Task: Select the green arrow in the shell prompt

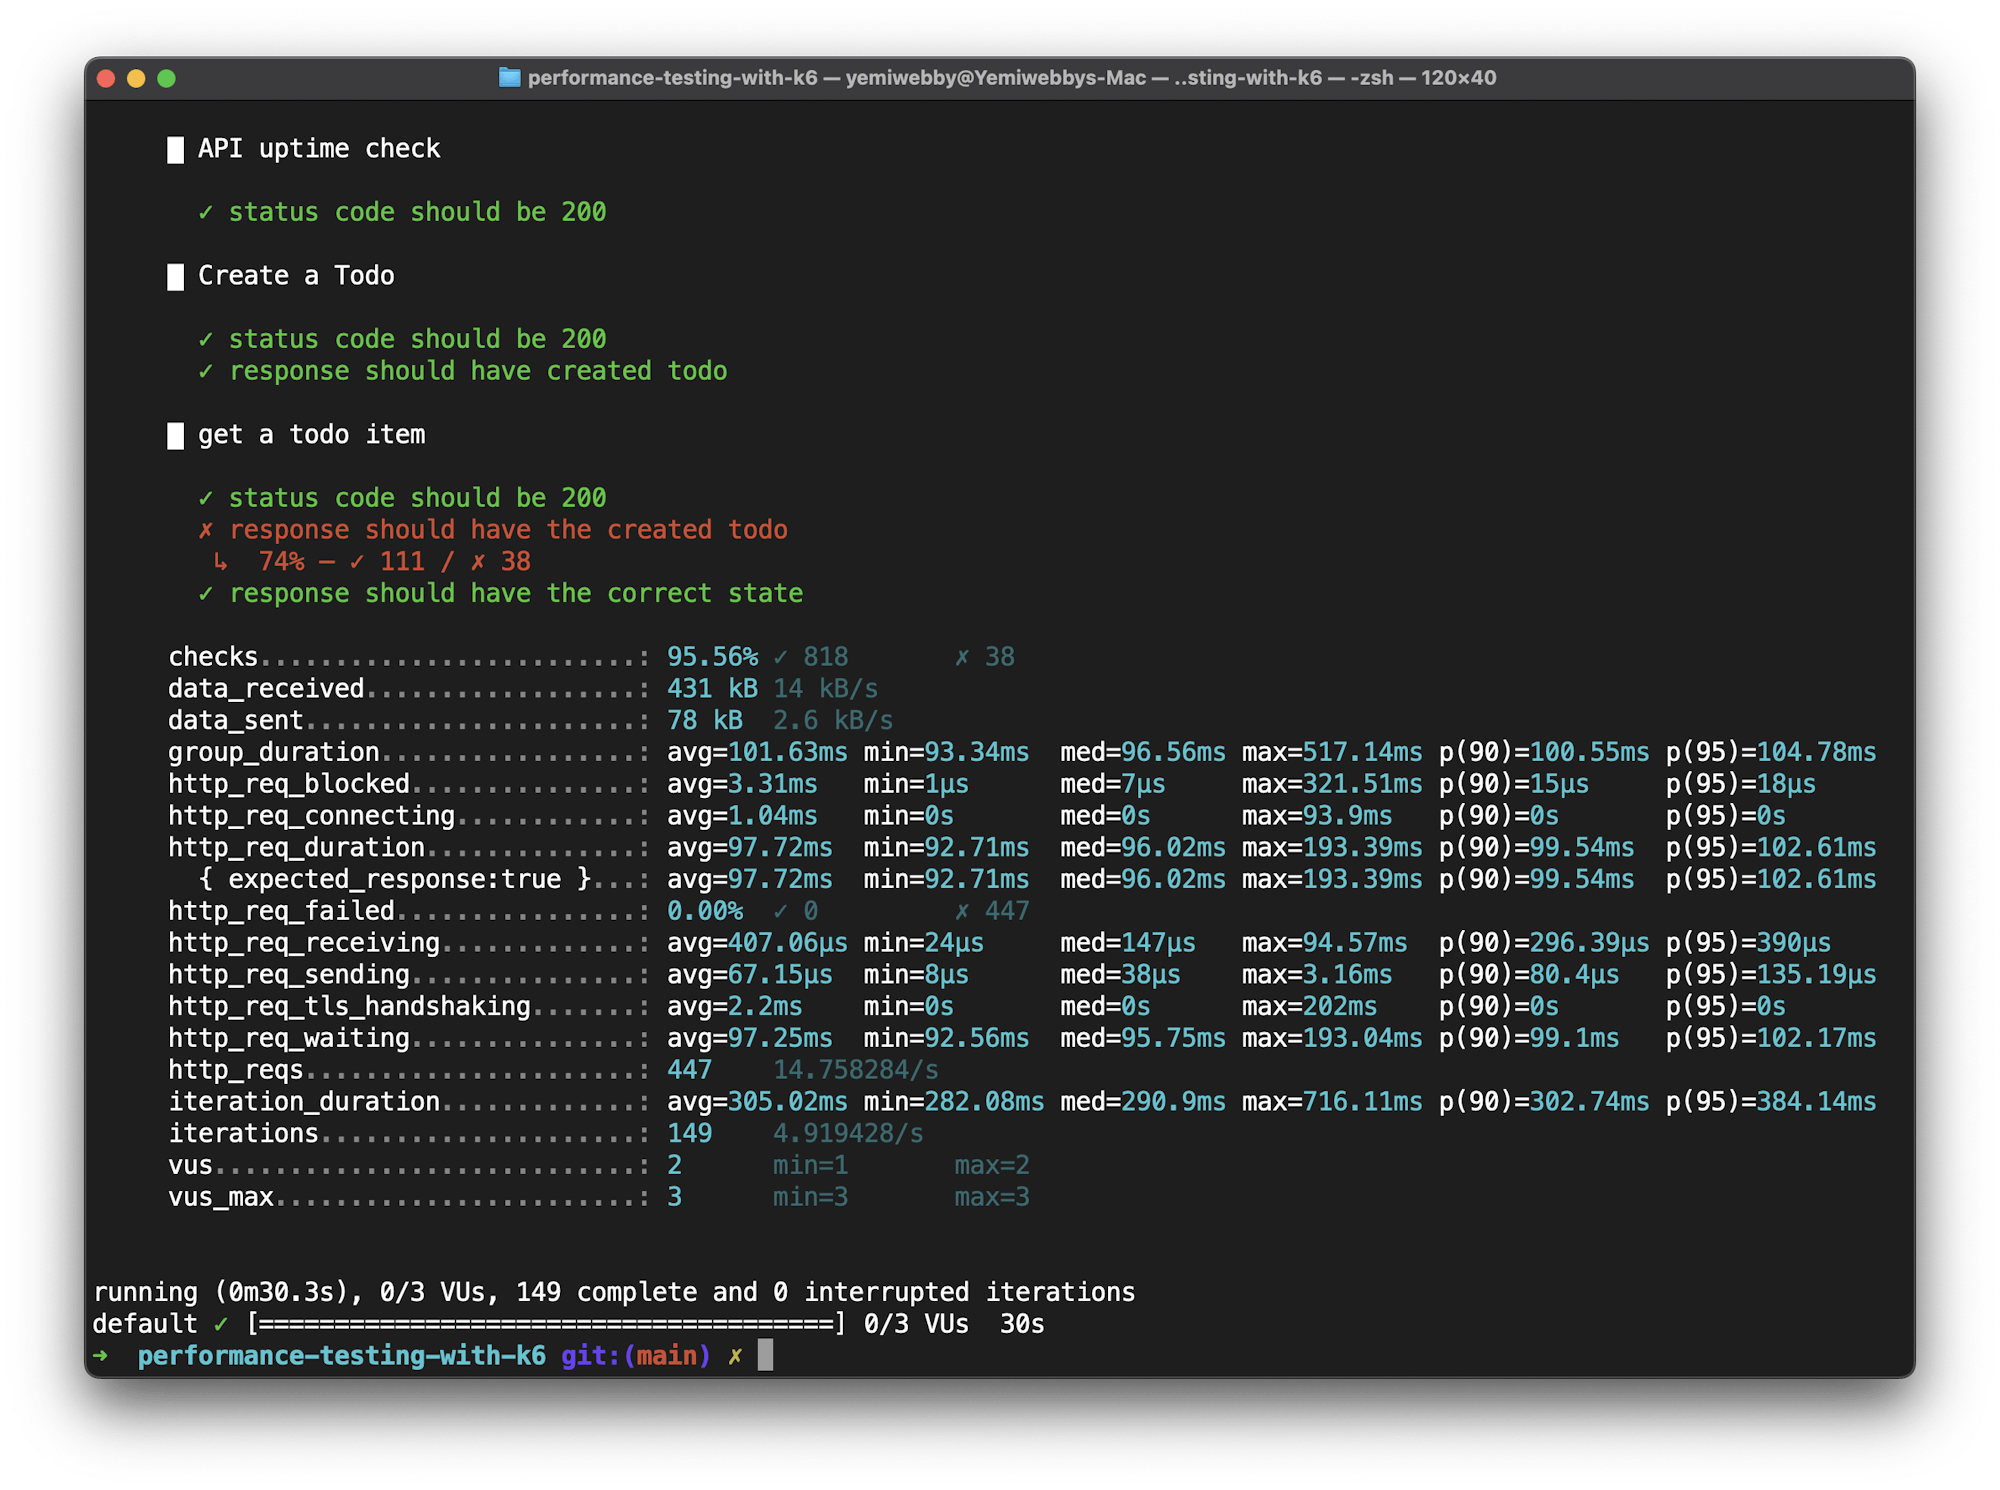Action: 101,1356
